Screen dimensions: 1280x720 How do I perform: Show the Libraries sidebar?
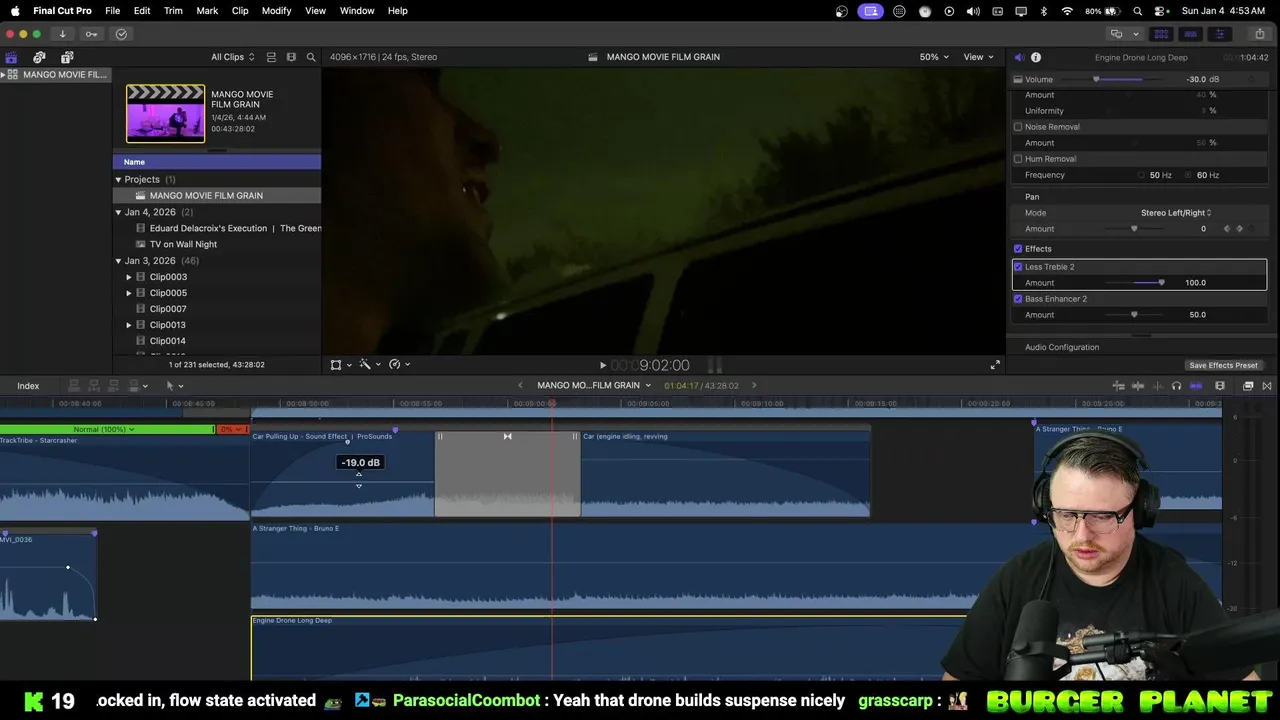click(11, 57)
